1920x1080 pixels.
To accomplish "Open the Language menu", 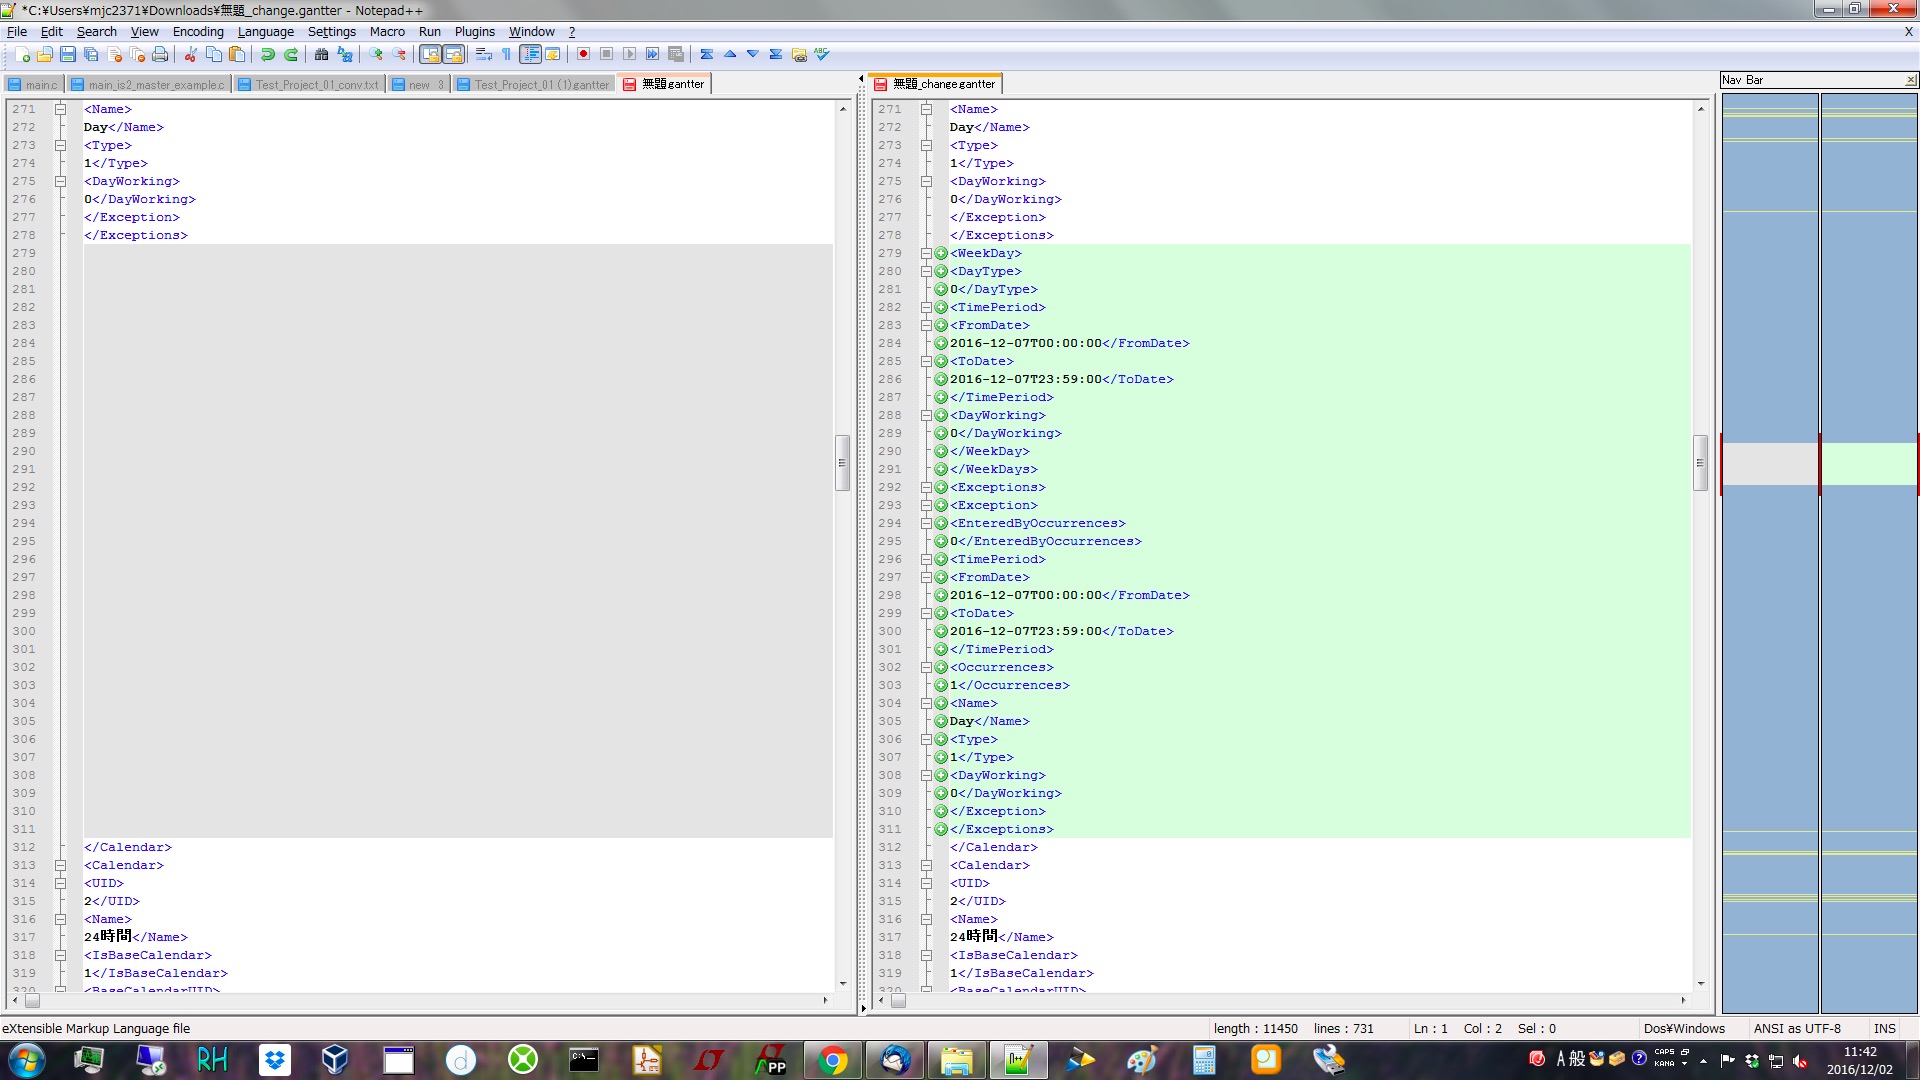I will pos(265,31).
